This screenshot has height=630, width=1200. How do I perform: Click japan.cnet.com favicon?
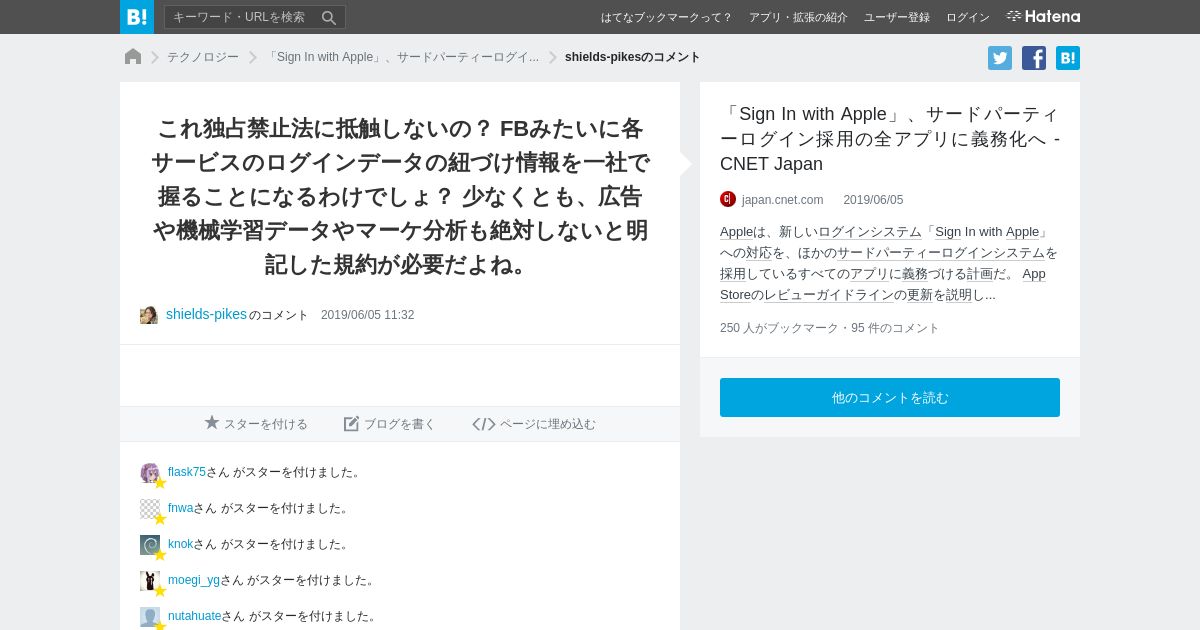click(x=728, y=199)
